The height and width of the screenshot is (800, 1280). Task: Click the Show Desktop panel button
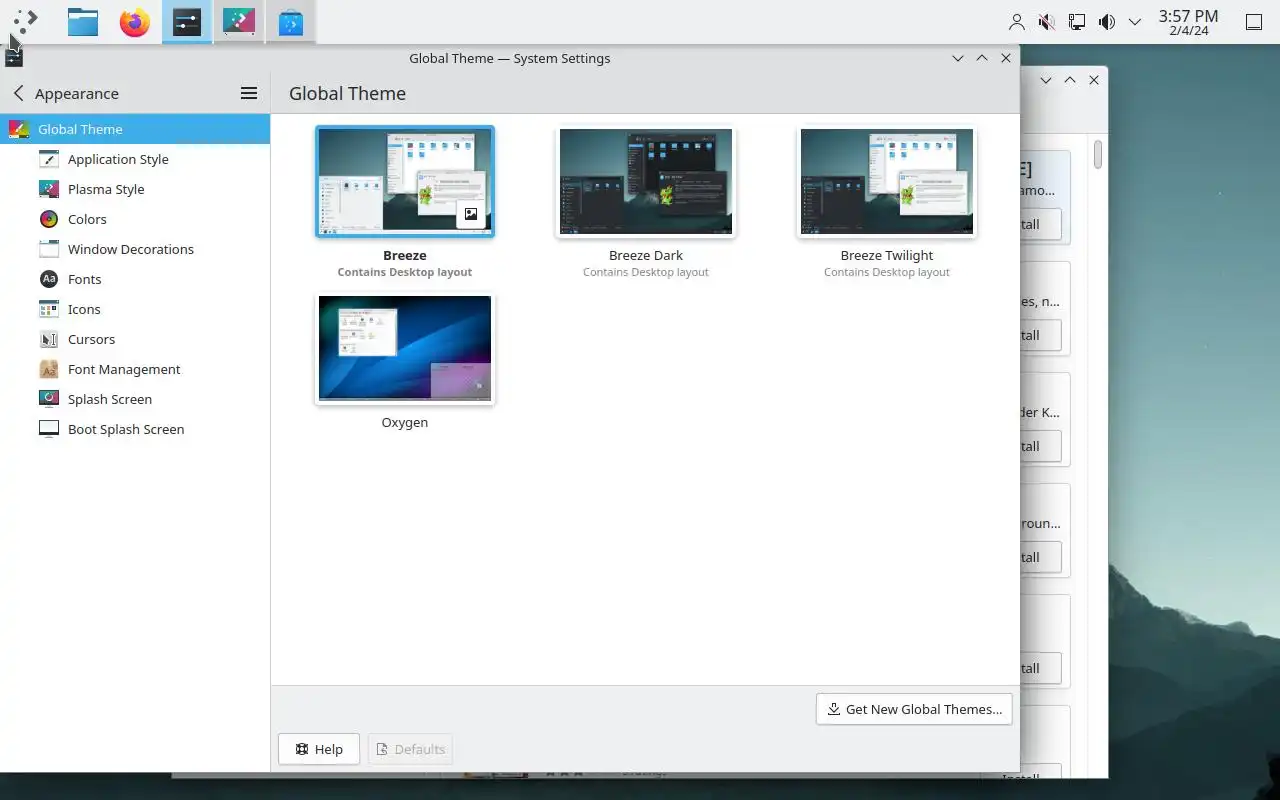(1254, 21)
